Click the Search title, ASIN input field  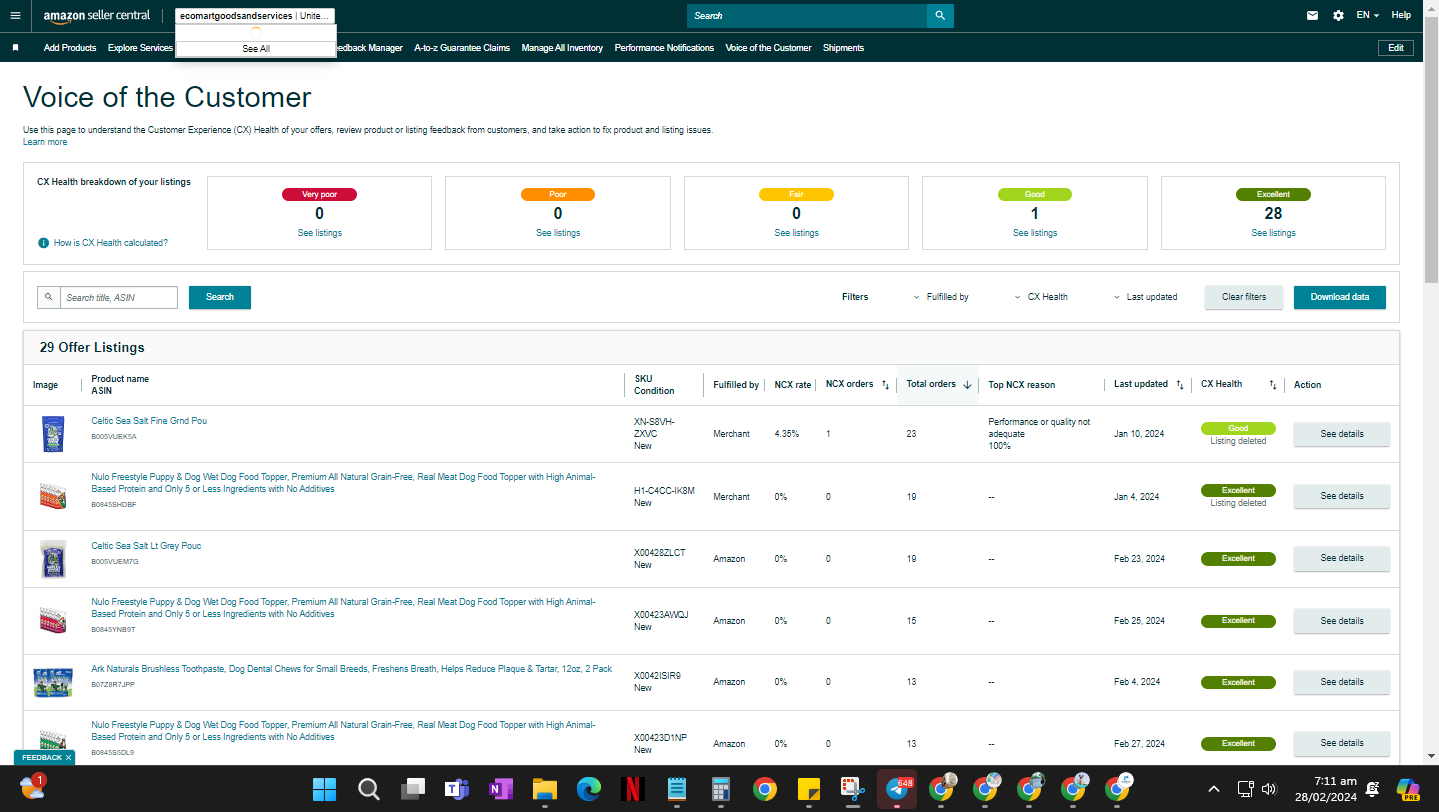click(x=119, y=297)
